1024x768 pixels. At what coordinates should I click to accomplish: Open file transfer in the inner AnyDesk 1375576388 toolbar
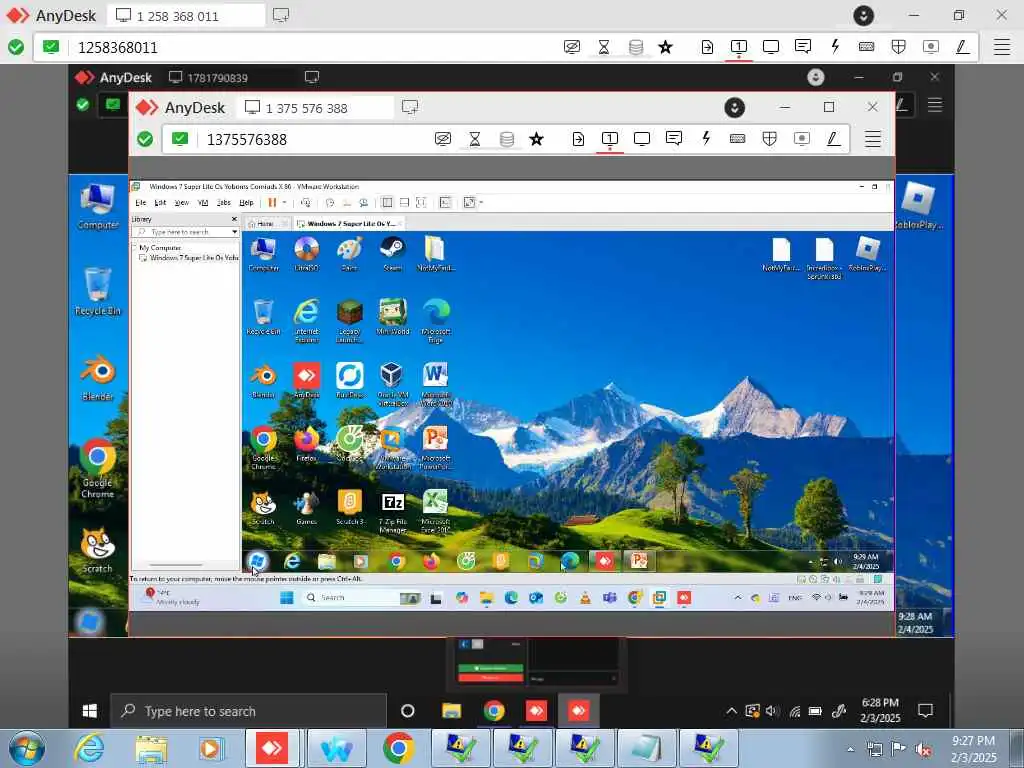[x=578, y=139]
